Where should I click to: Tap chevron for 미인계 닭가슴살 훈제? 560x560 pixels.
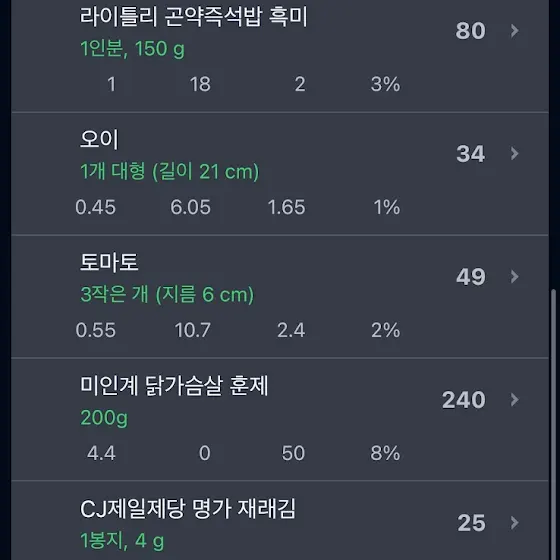click(514, 400)
